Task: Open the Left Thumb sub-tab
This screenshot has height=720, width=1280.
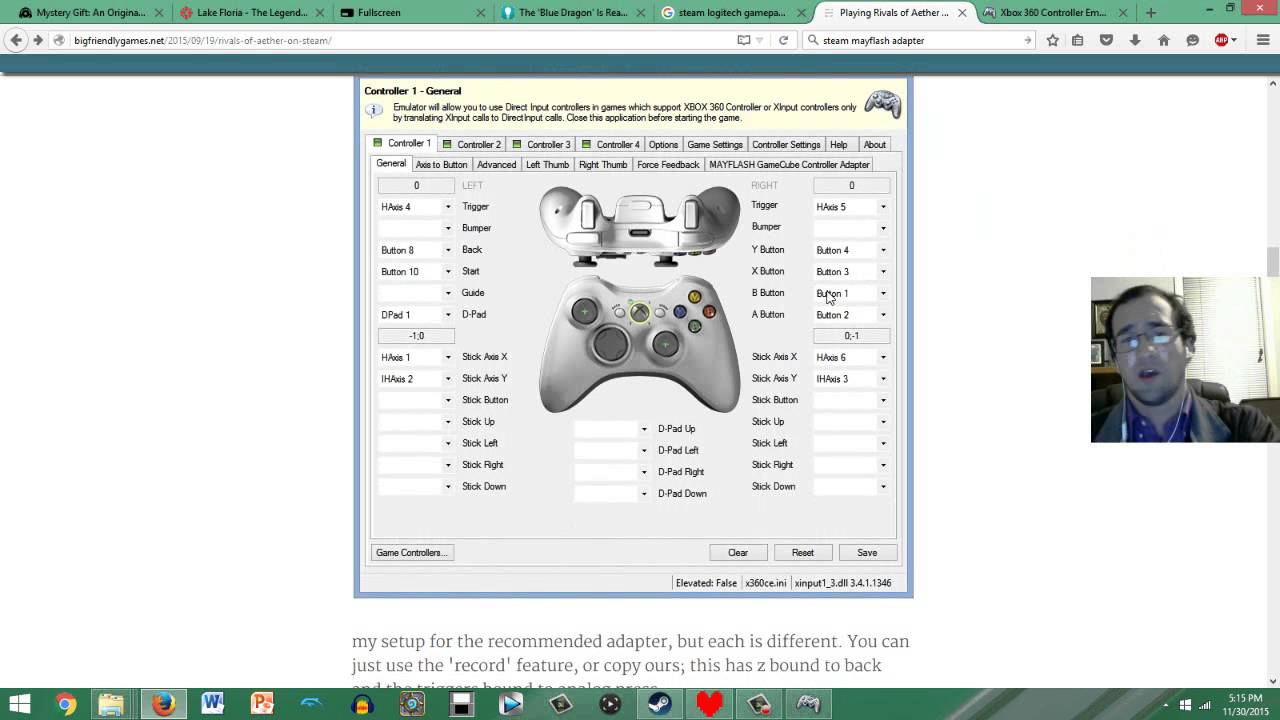Action: (x=547, y=164)
